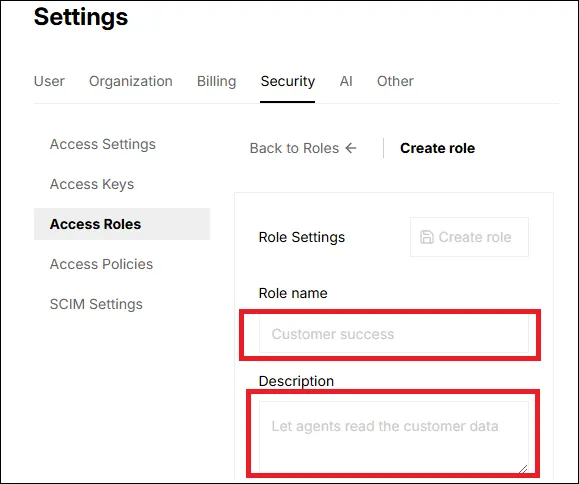The image size is (579, 484).
Task: Focus the Role name input field
Action: click(394, 334)
